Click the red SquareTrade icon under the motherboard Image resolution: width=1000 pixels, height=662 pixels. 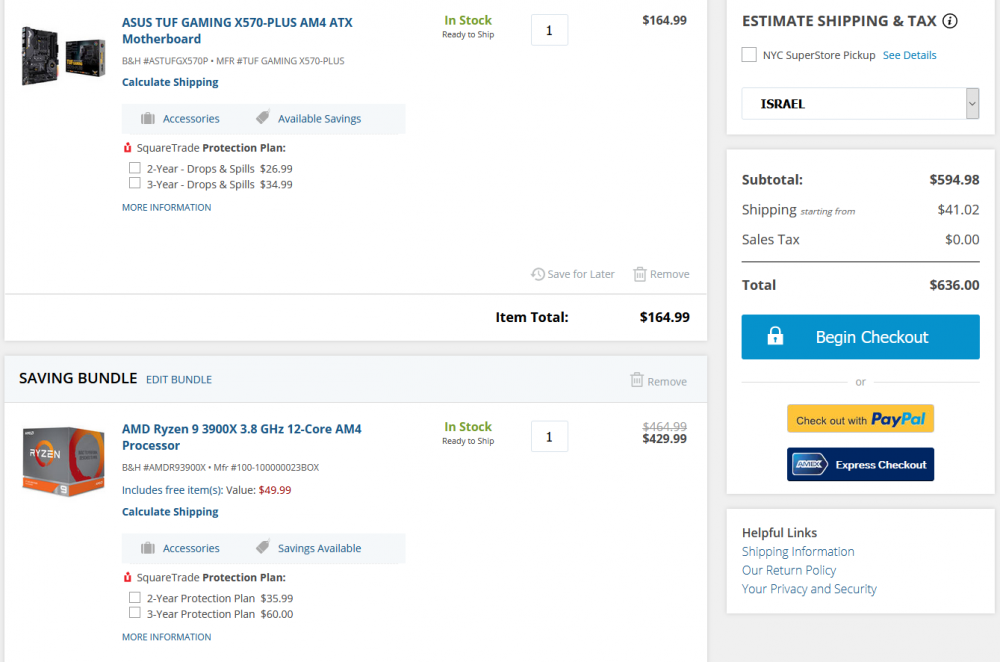pyautogui.click(x=127, y=148)
